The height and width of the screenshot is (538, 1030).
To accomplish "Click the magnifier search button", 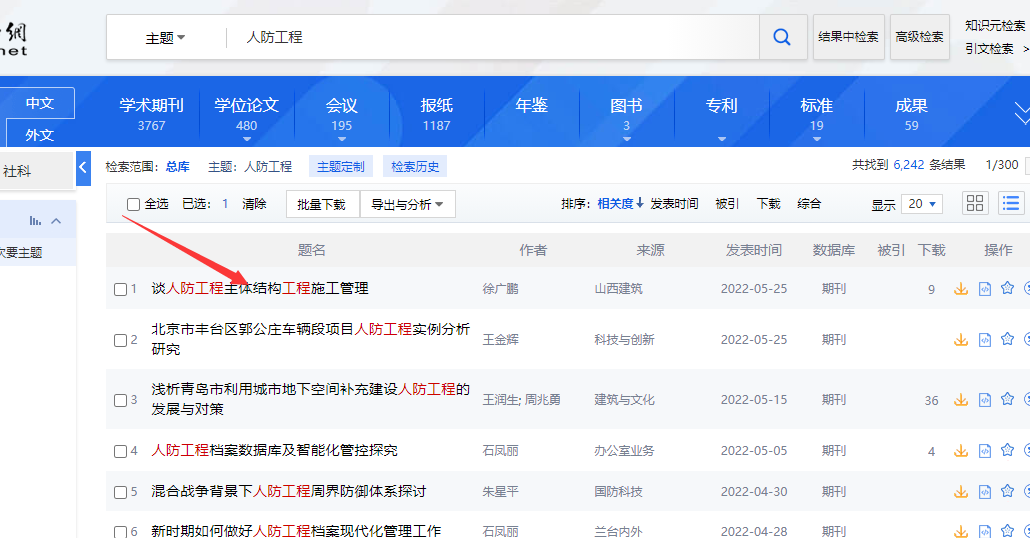I will point(782,37).
